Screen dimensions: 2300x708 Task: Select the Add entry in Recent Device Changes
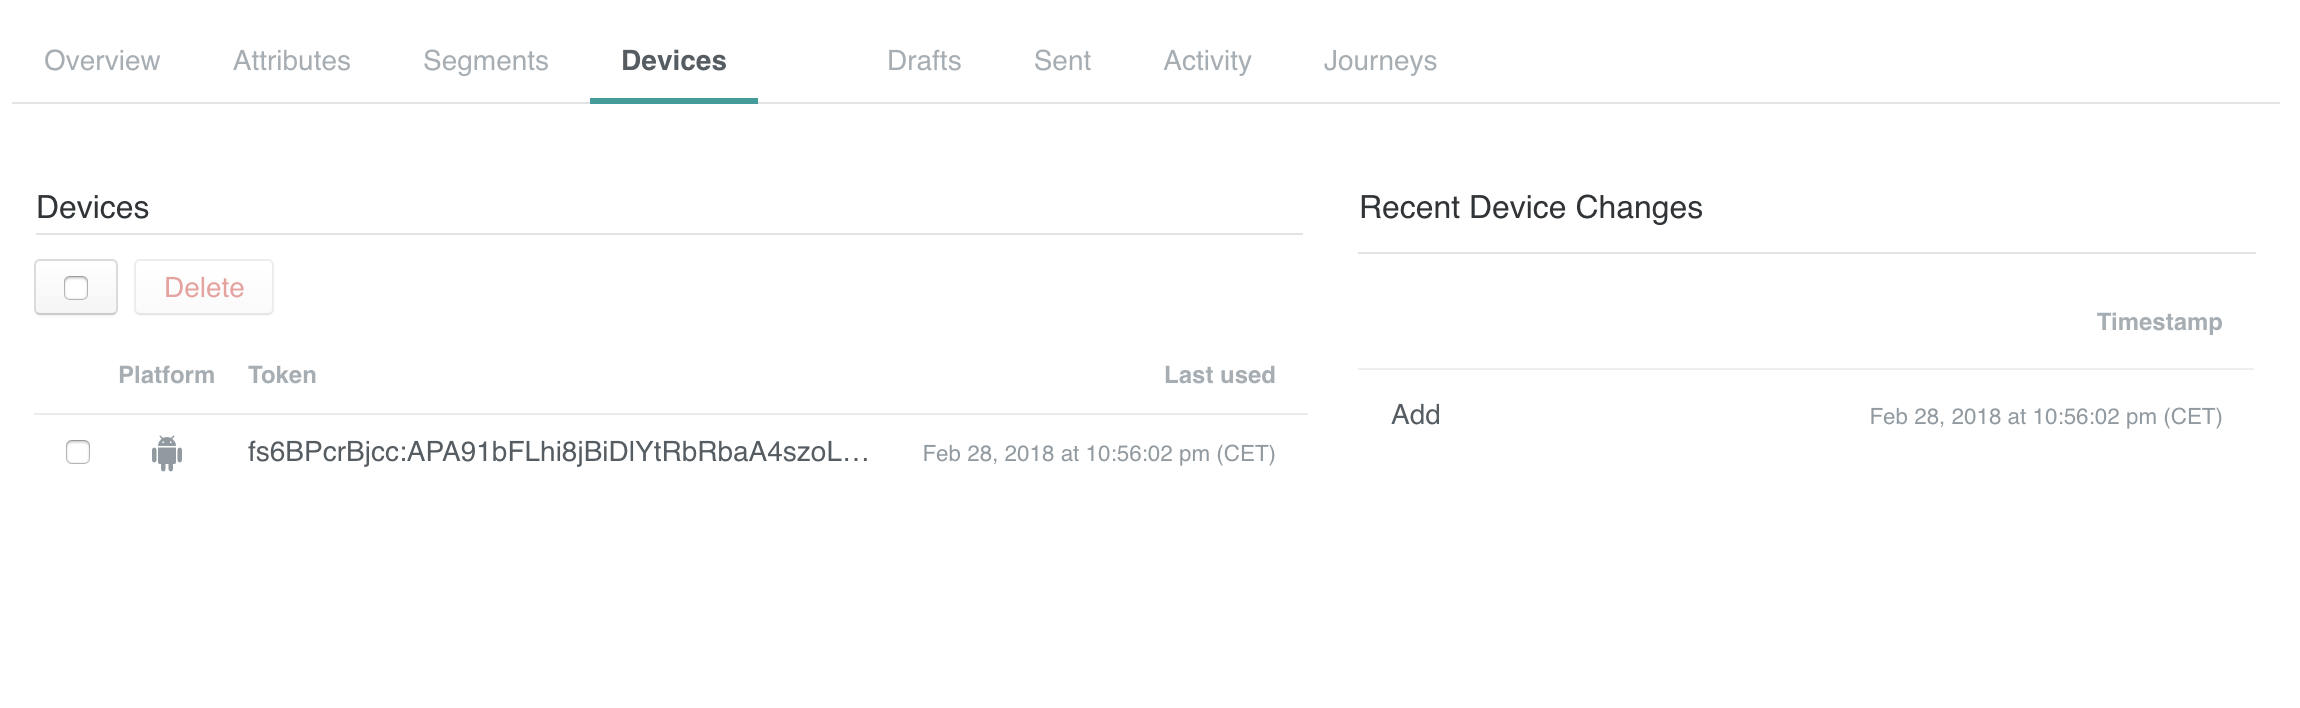[x=1415, y=415]
